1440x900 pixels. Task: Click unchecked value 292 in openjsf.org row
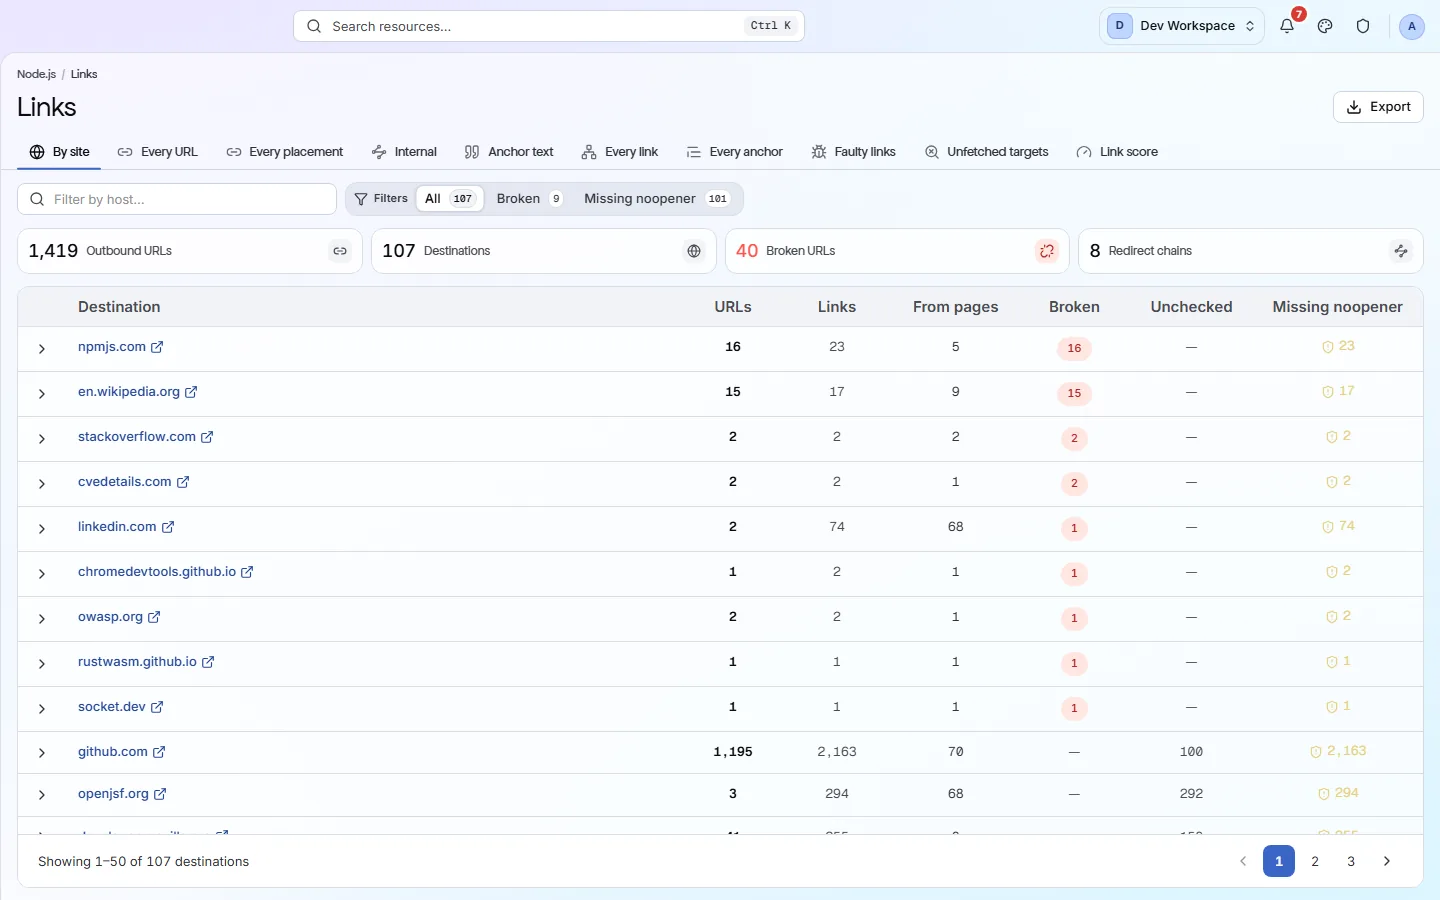(1191, 794)
